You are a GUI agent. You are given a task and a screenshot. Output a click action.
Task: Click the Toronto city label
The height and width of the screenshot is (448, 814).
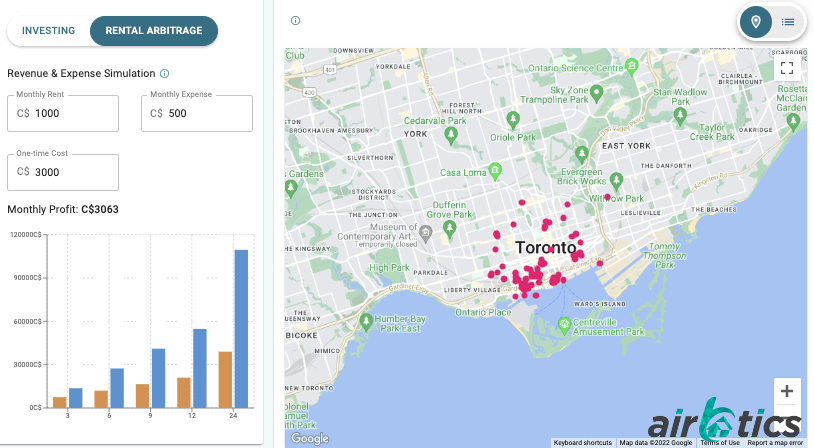[x=546, y=248]
